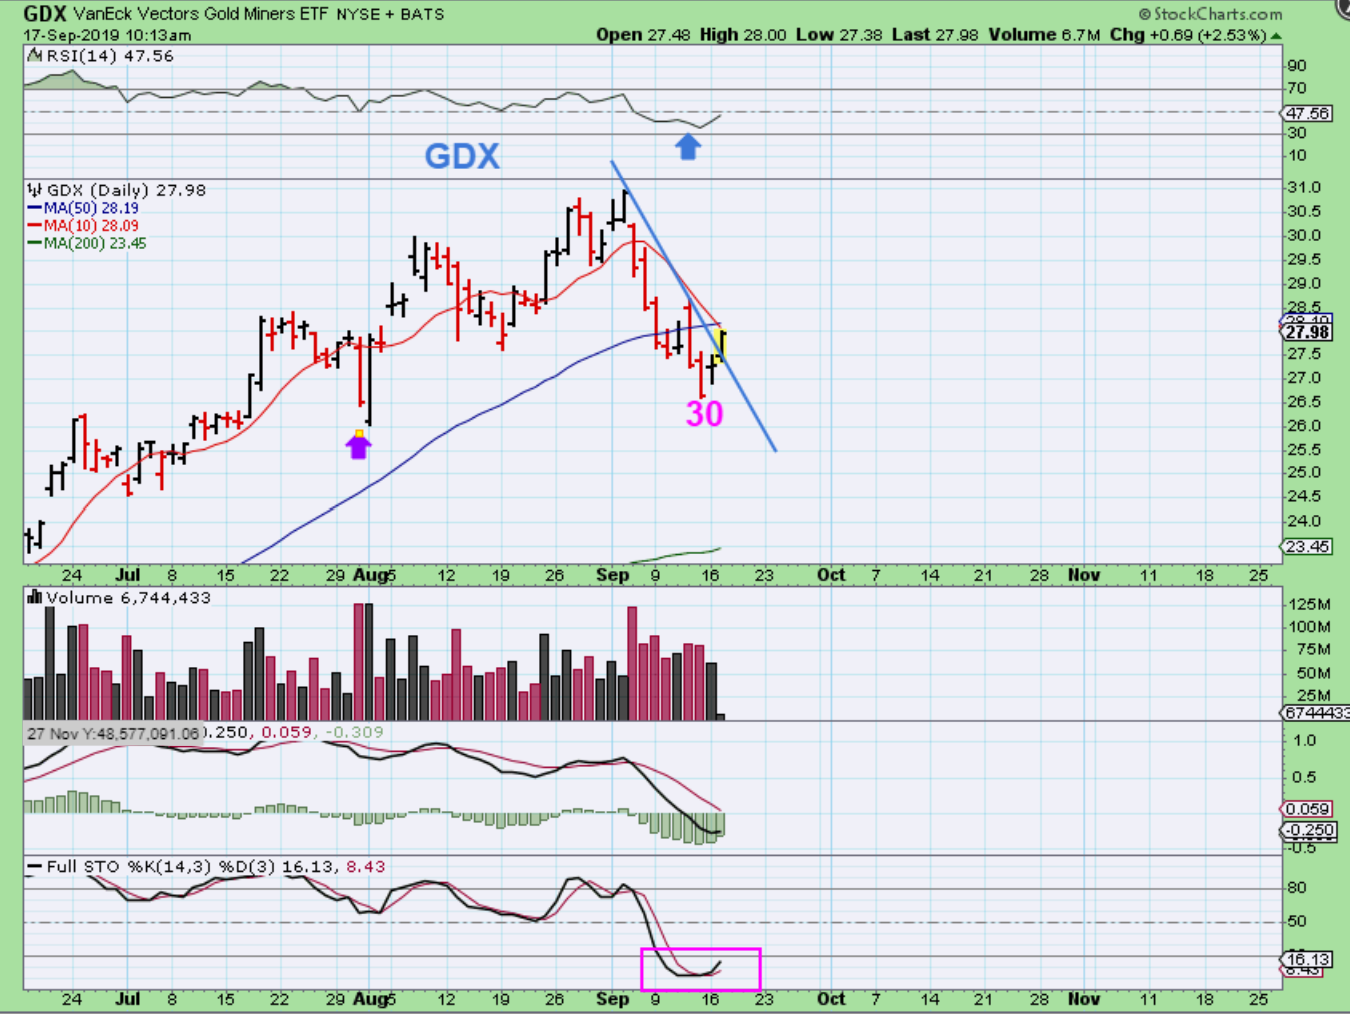Click the Volume 6,744,433 panel label
Screen dimensions: 1350x1014
tap(129, 597)
